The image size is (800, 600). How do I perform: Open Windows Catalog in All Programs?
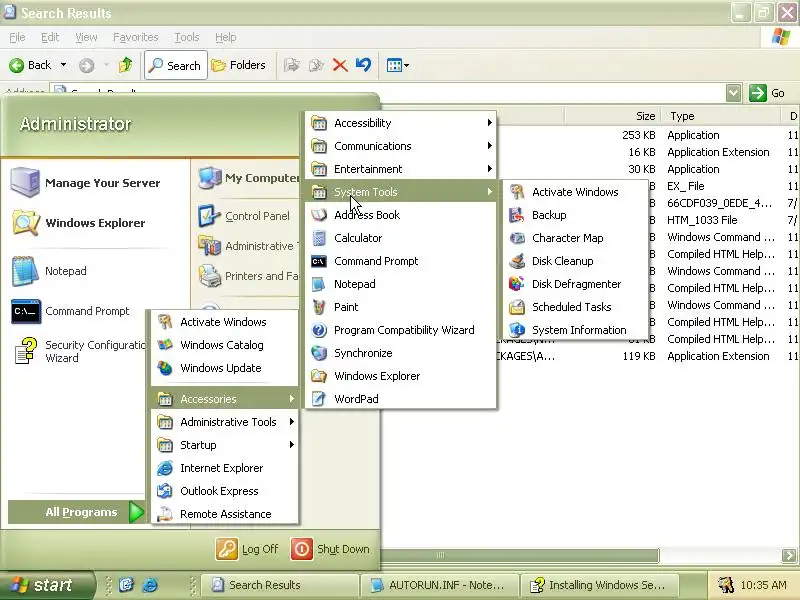pos(225,345)
